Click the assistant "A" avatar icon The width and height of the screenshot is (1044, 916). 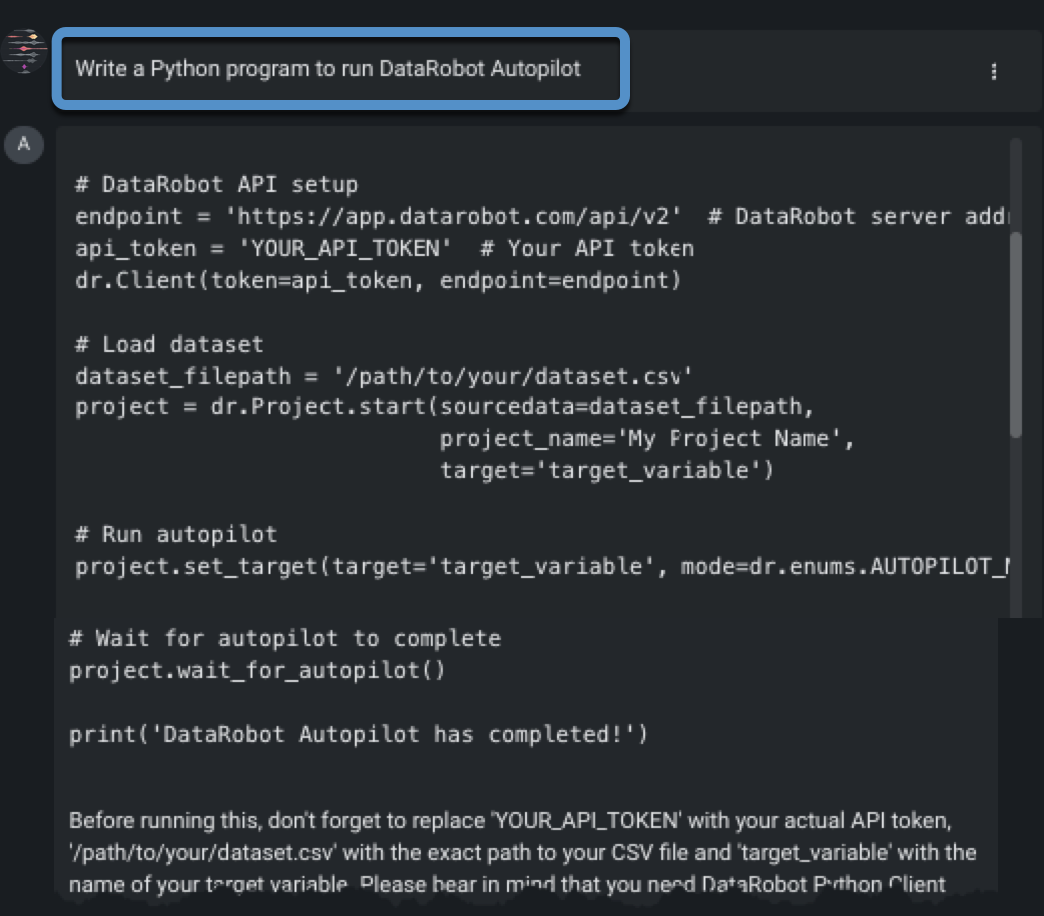pos(24,145)
